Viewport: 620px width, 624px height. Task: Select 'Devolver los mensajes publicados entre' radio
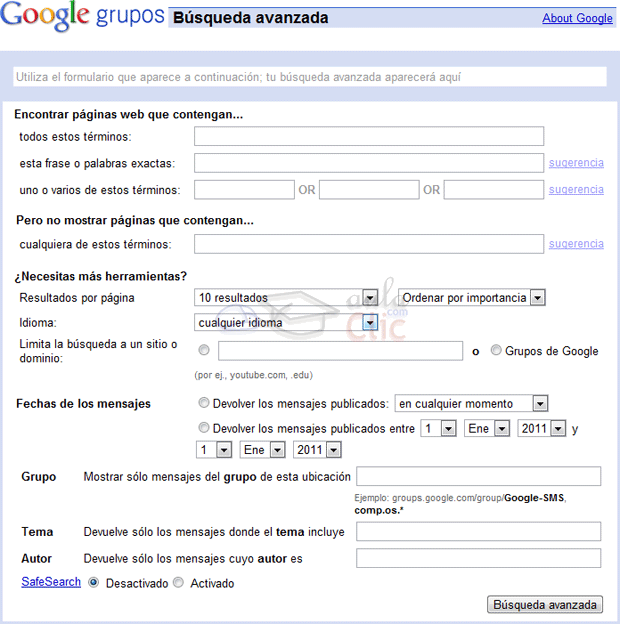[x=204, y=428]
